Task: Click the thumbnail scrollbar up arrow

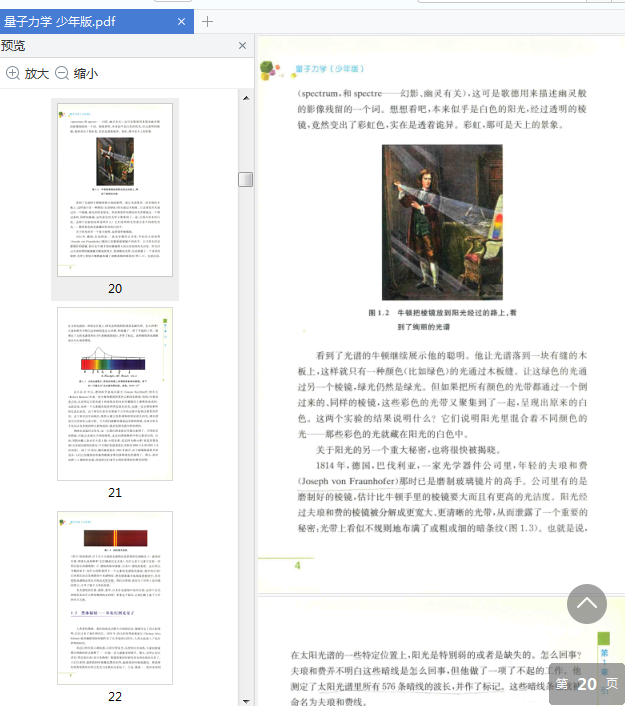Action: [x=246, y=98]
